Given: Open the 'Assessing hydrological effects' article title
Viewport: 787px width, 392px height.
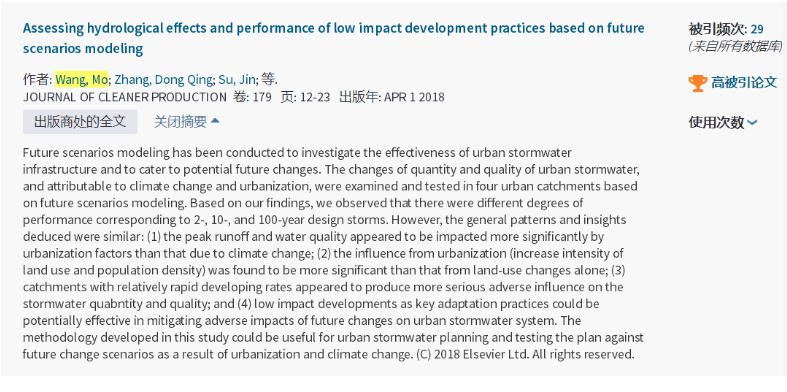Looking at the screenshot, I should [x=333, y=38].
